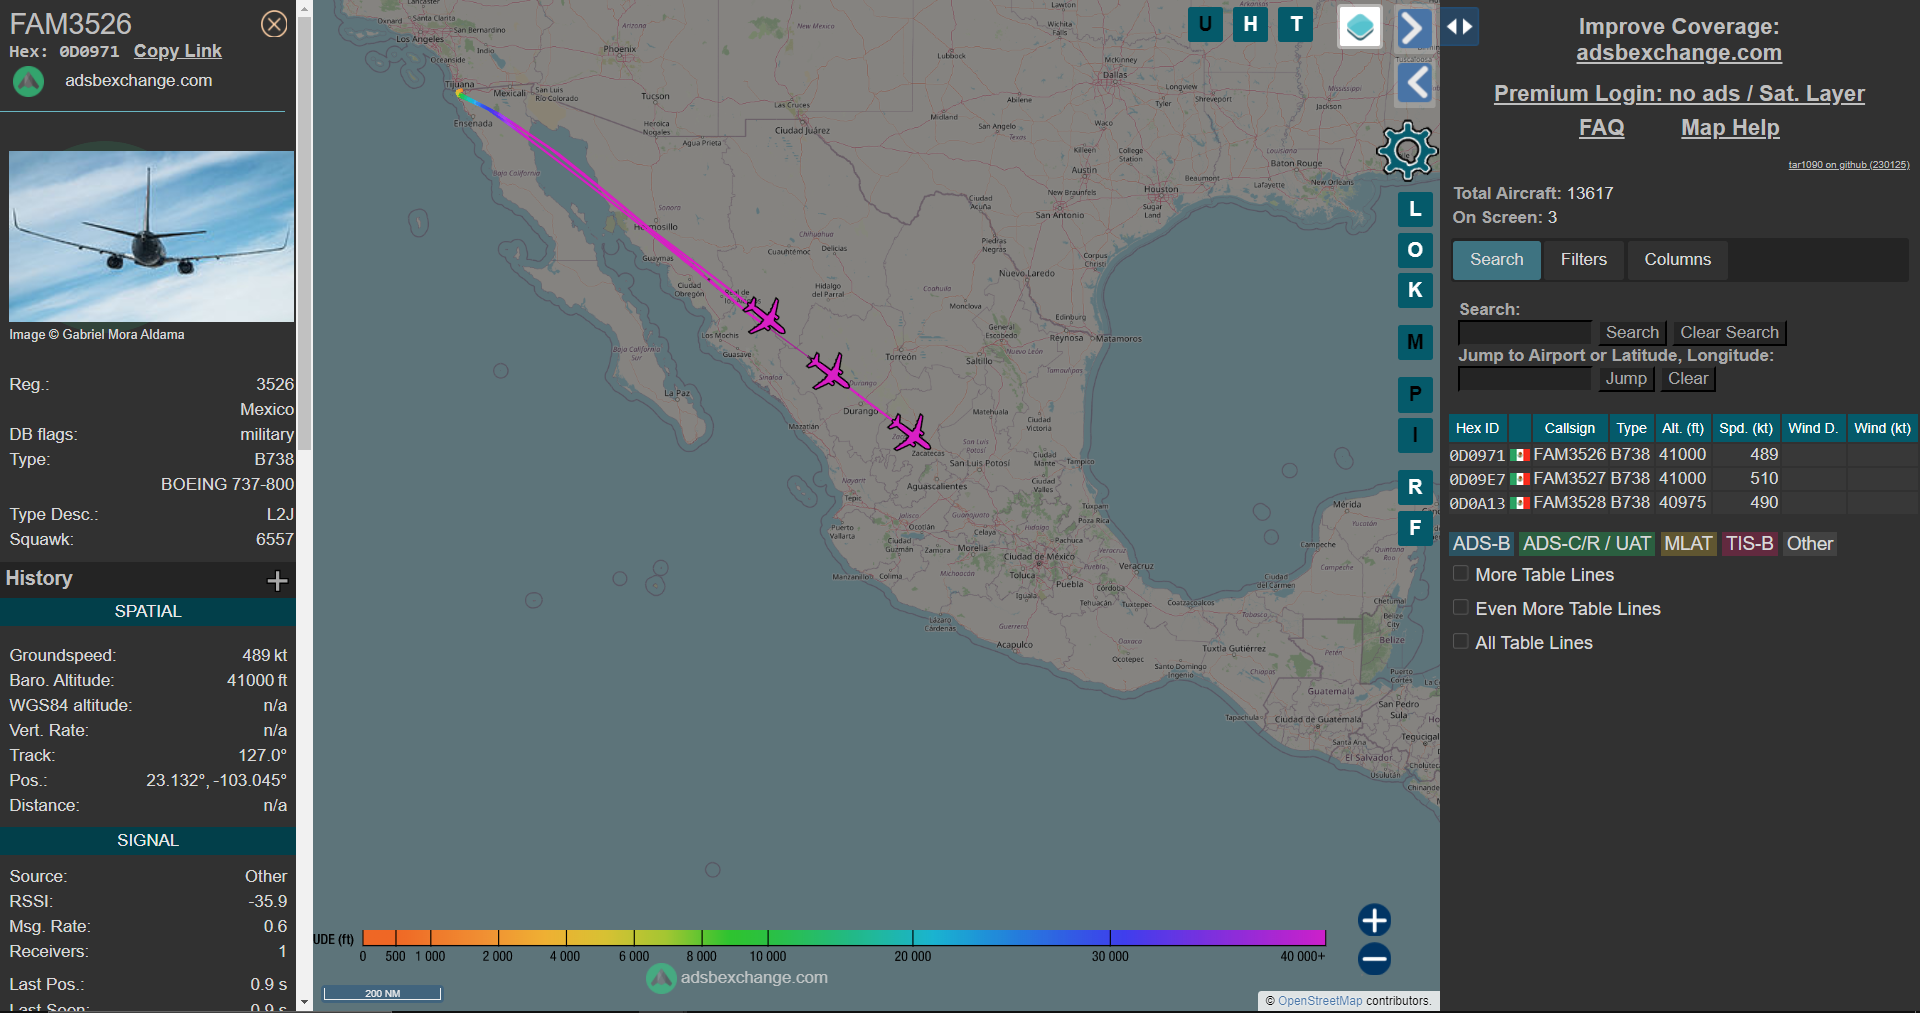The width and height of the screenshot is (1920, 1013).
Task: Sort table by Wind (kt) column
Action: coord(1882,428)
